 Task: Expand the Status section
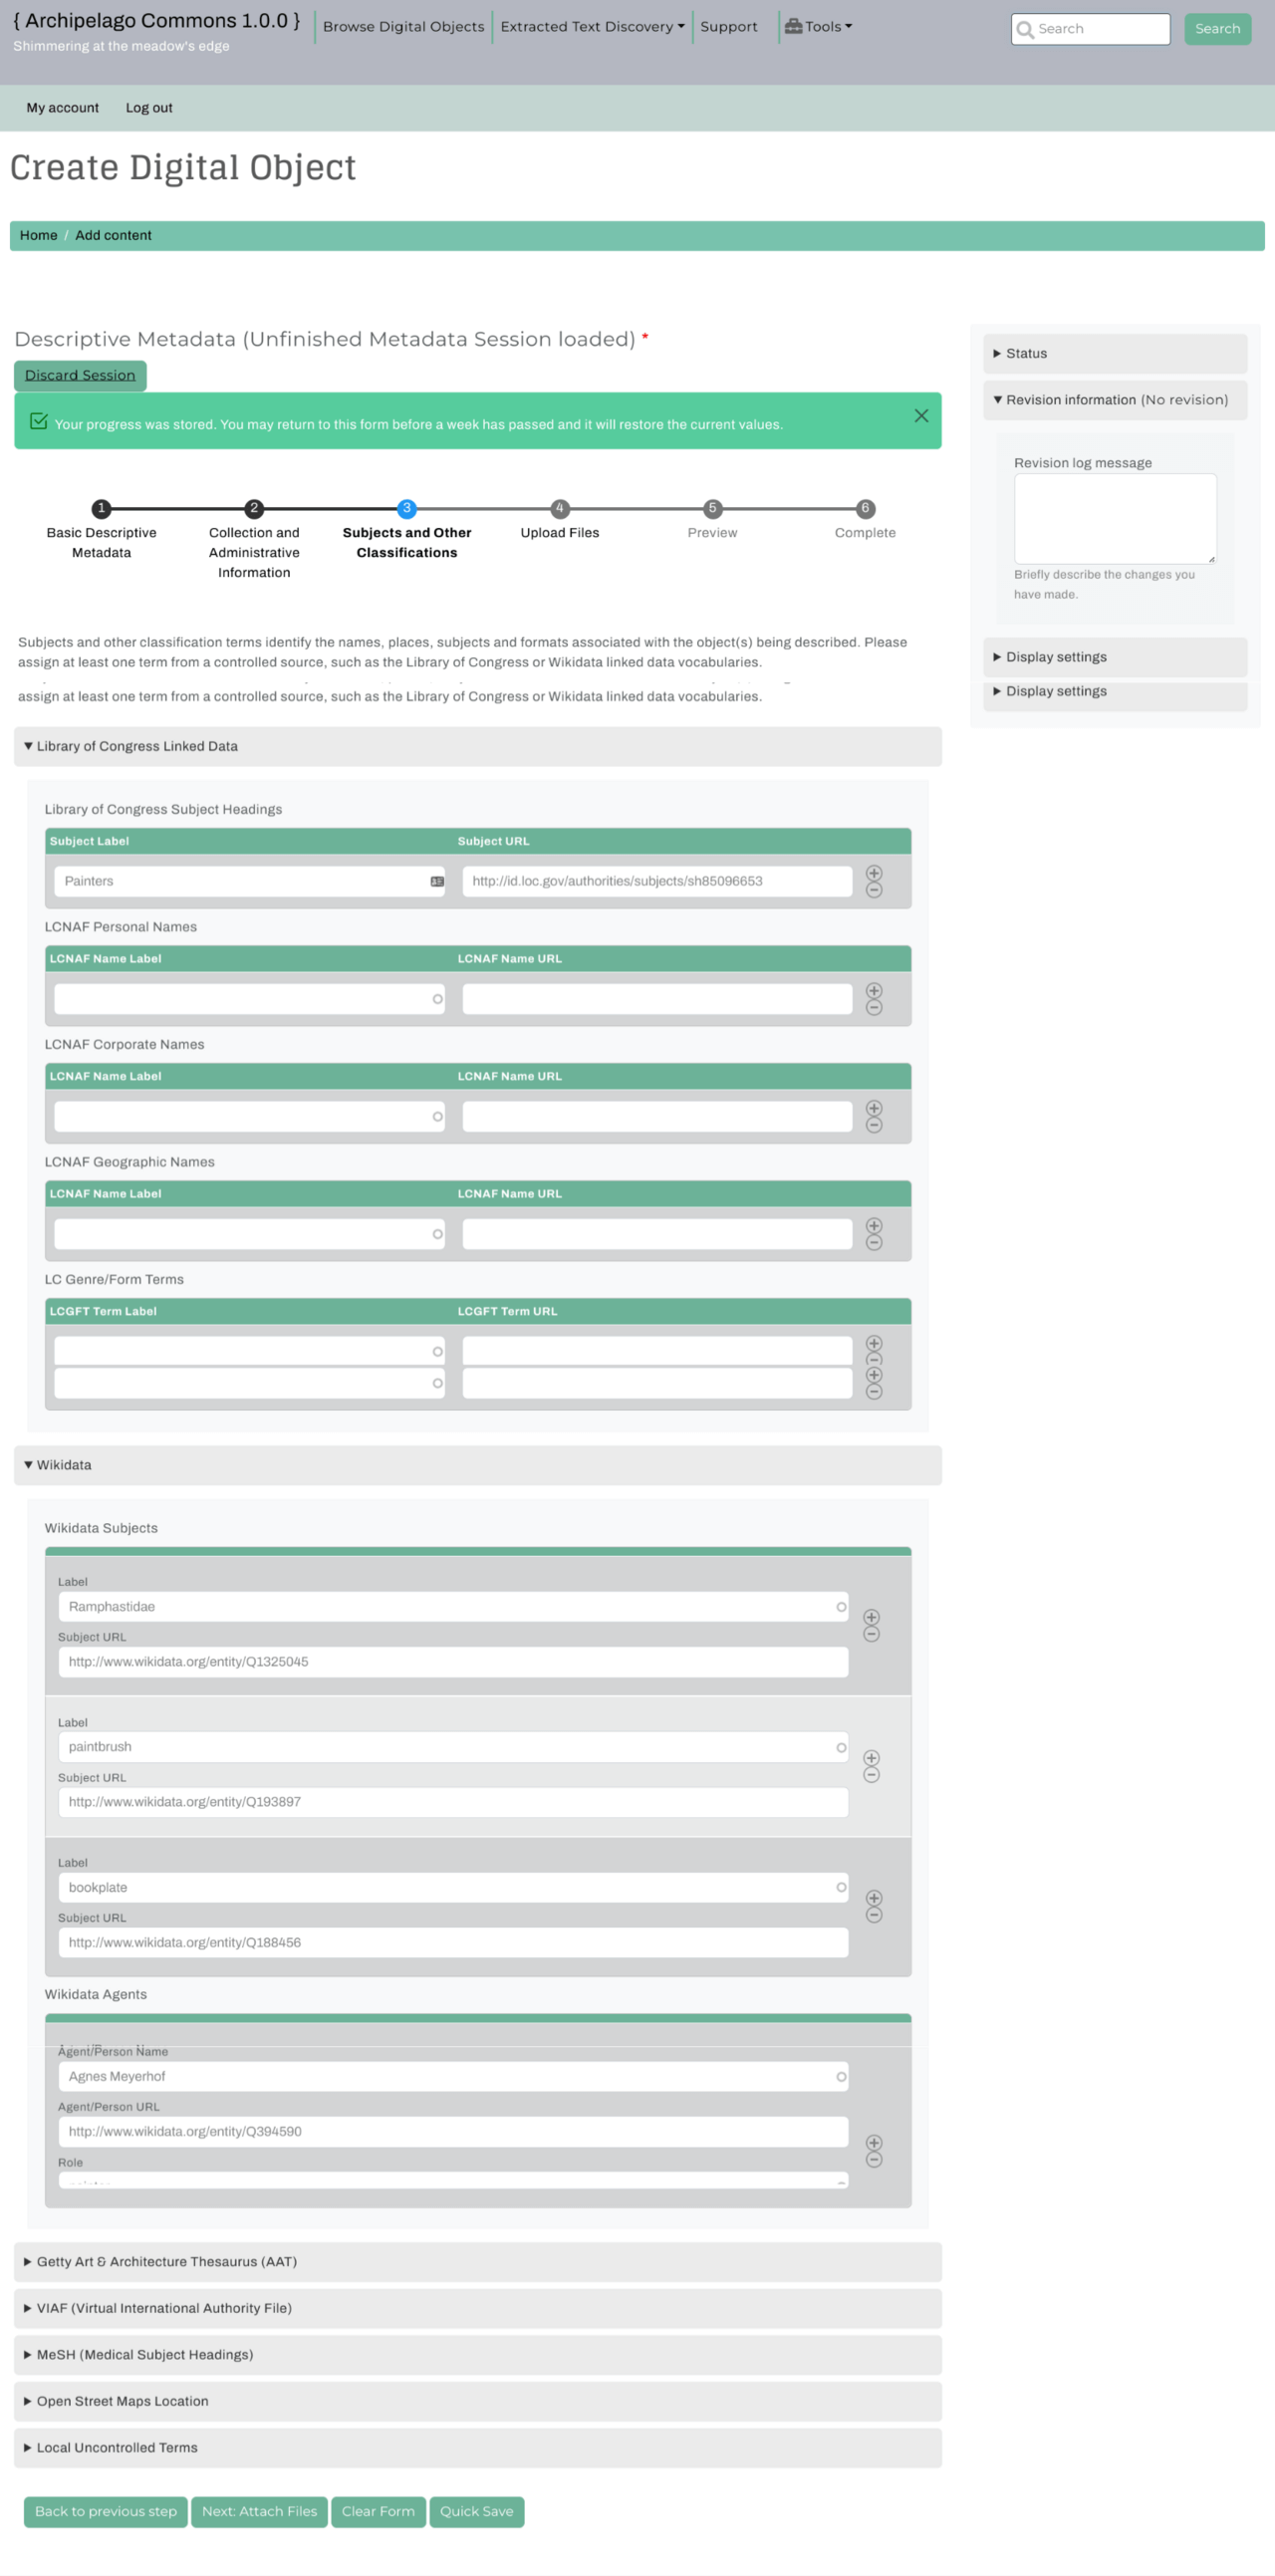click(x=1026, y=353)
